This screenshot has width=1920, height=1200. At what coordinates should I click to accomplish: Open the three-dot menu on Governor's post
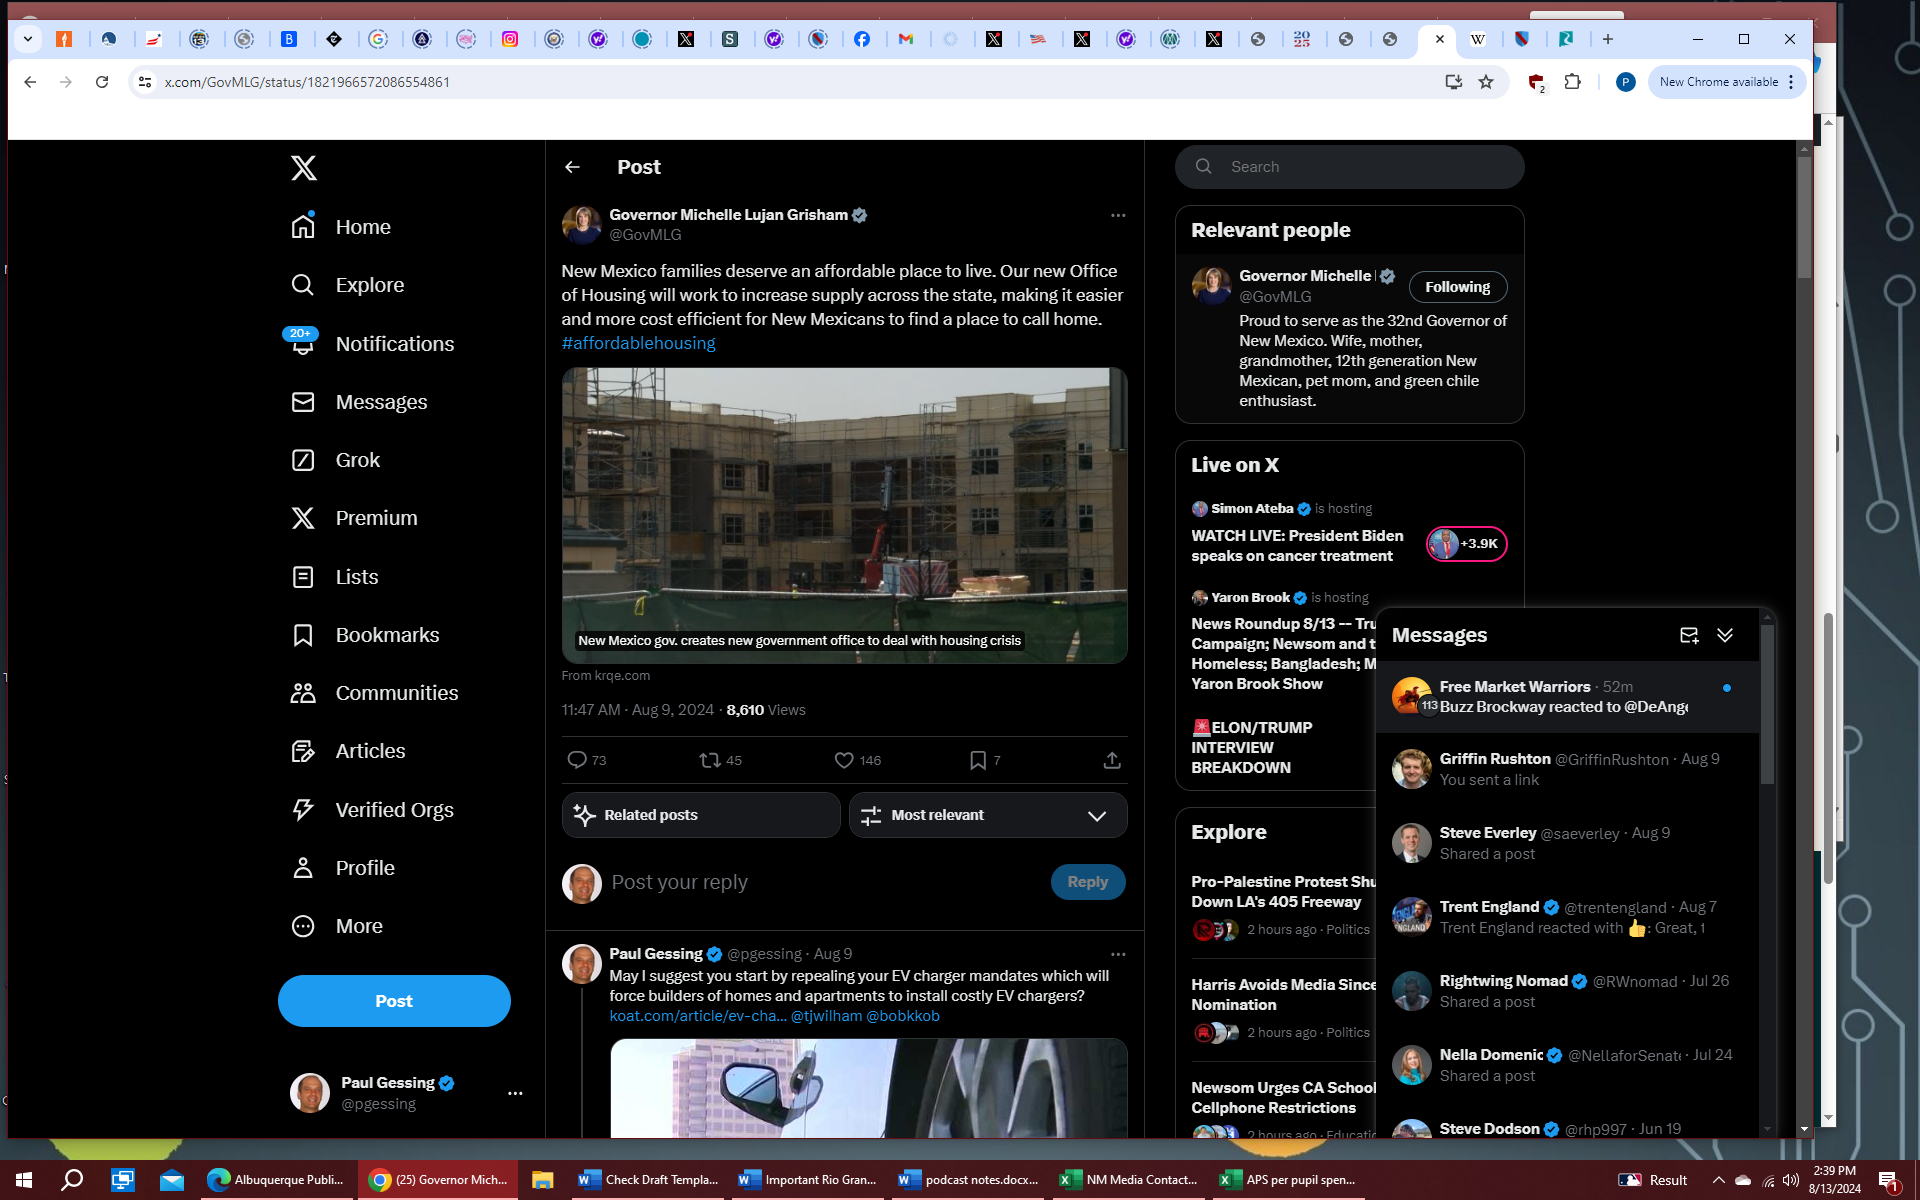[x=1117, y=215]
